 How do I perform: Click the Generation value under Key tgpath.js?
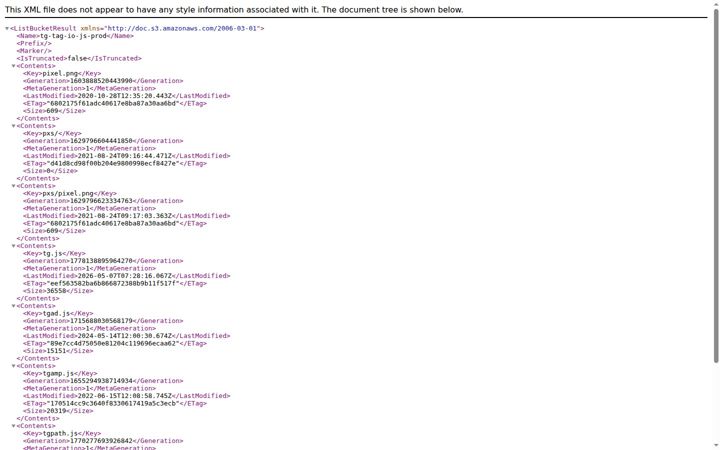coord(101,441)
